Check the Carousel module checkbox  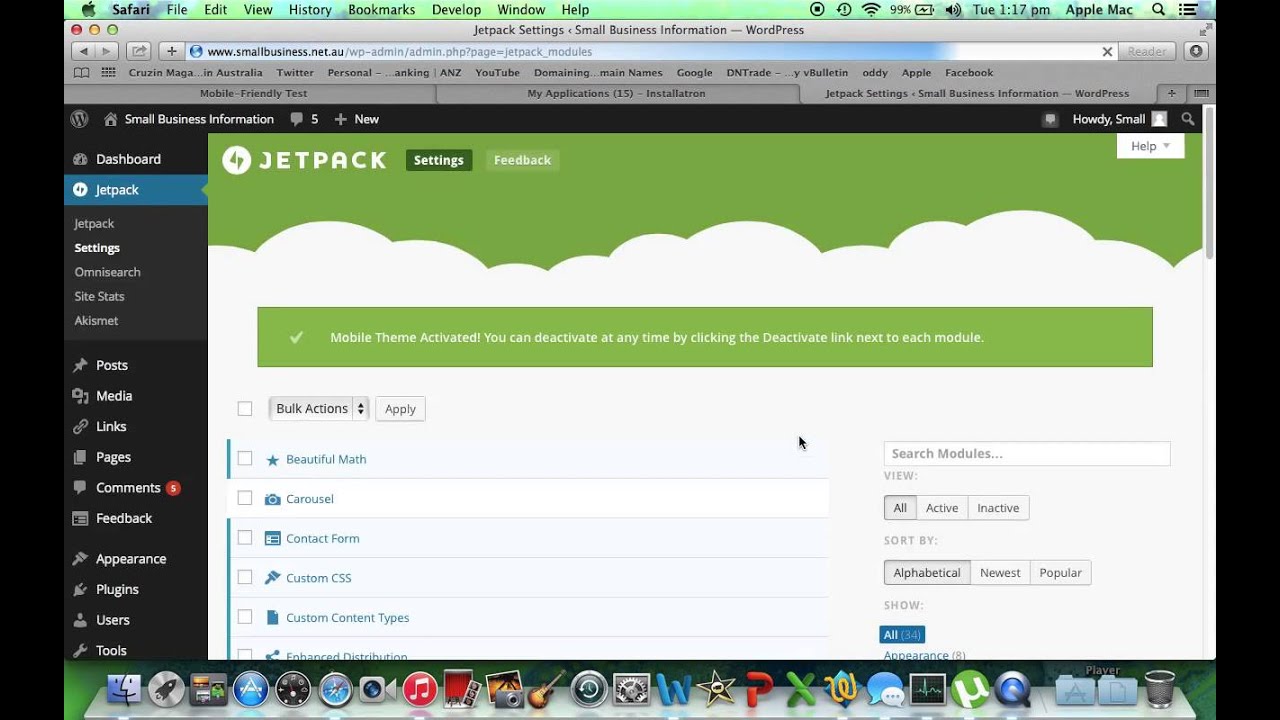tap(245, 498)
